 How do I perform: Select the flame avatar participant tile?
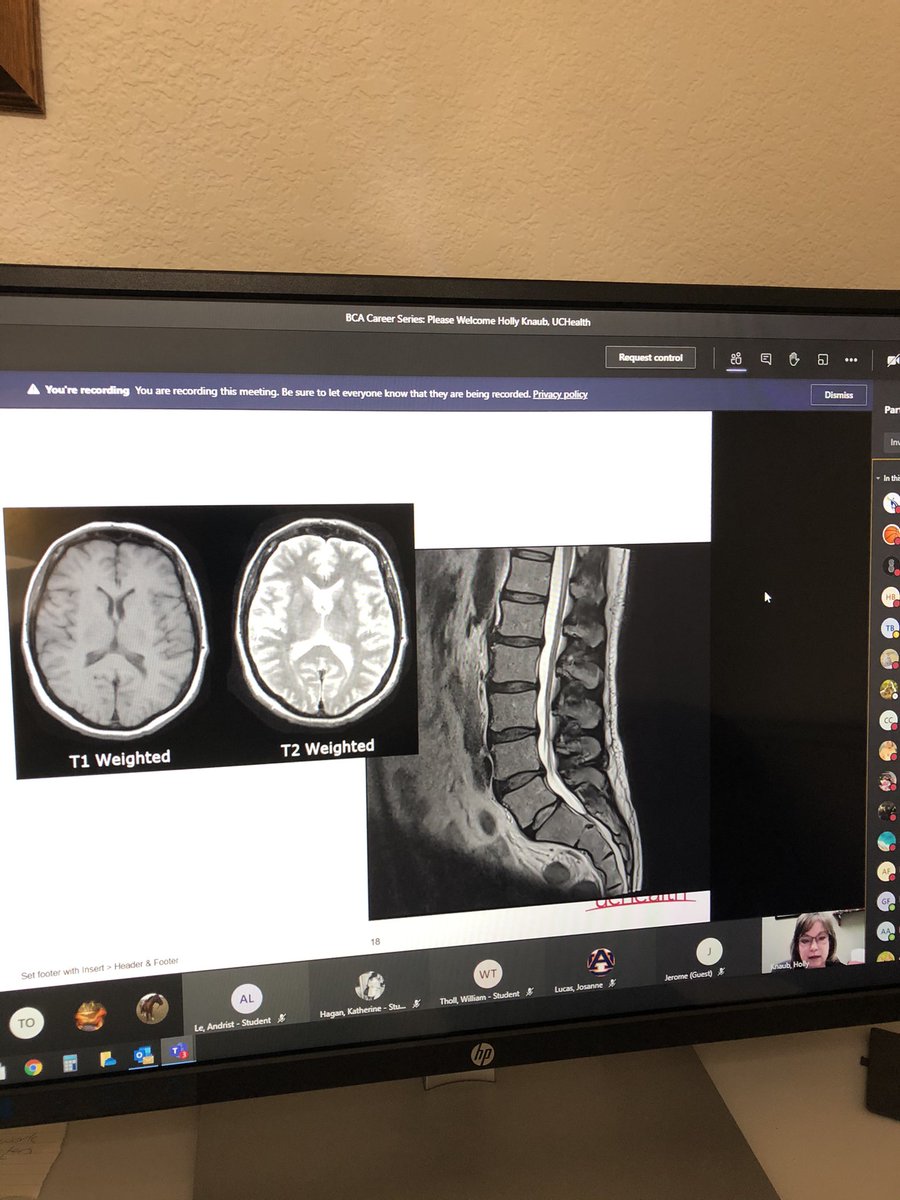(x=91, y=1015)
